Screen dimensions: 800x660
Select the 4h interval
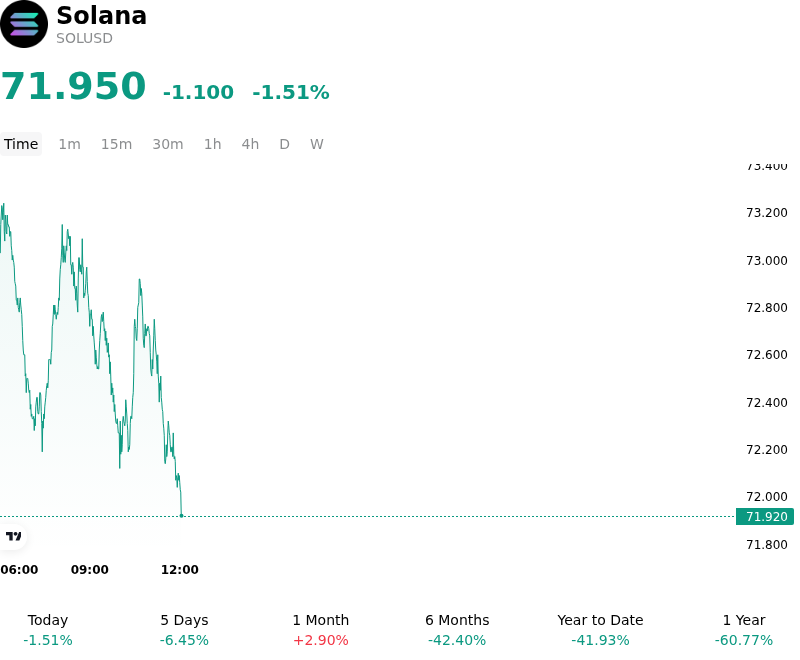[x=250, y=144]
